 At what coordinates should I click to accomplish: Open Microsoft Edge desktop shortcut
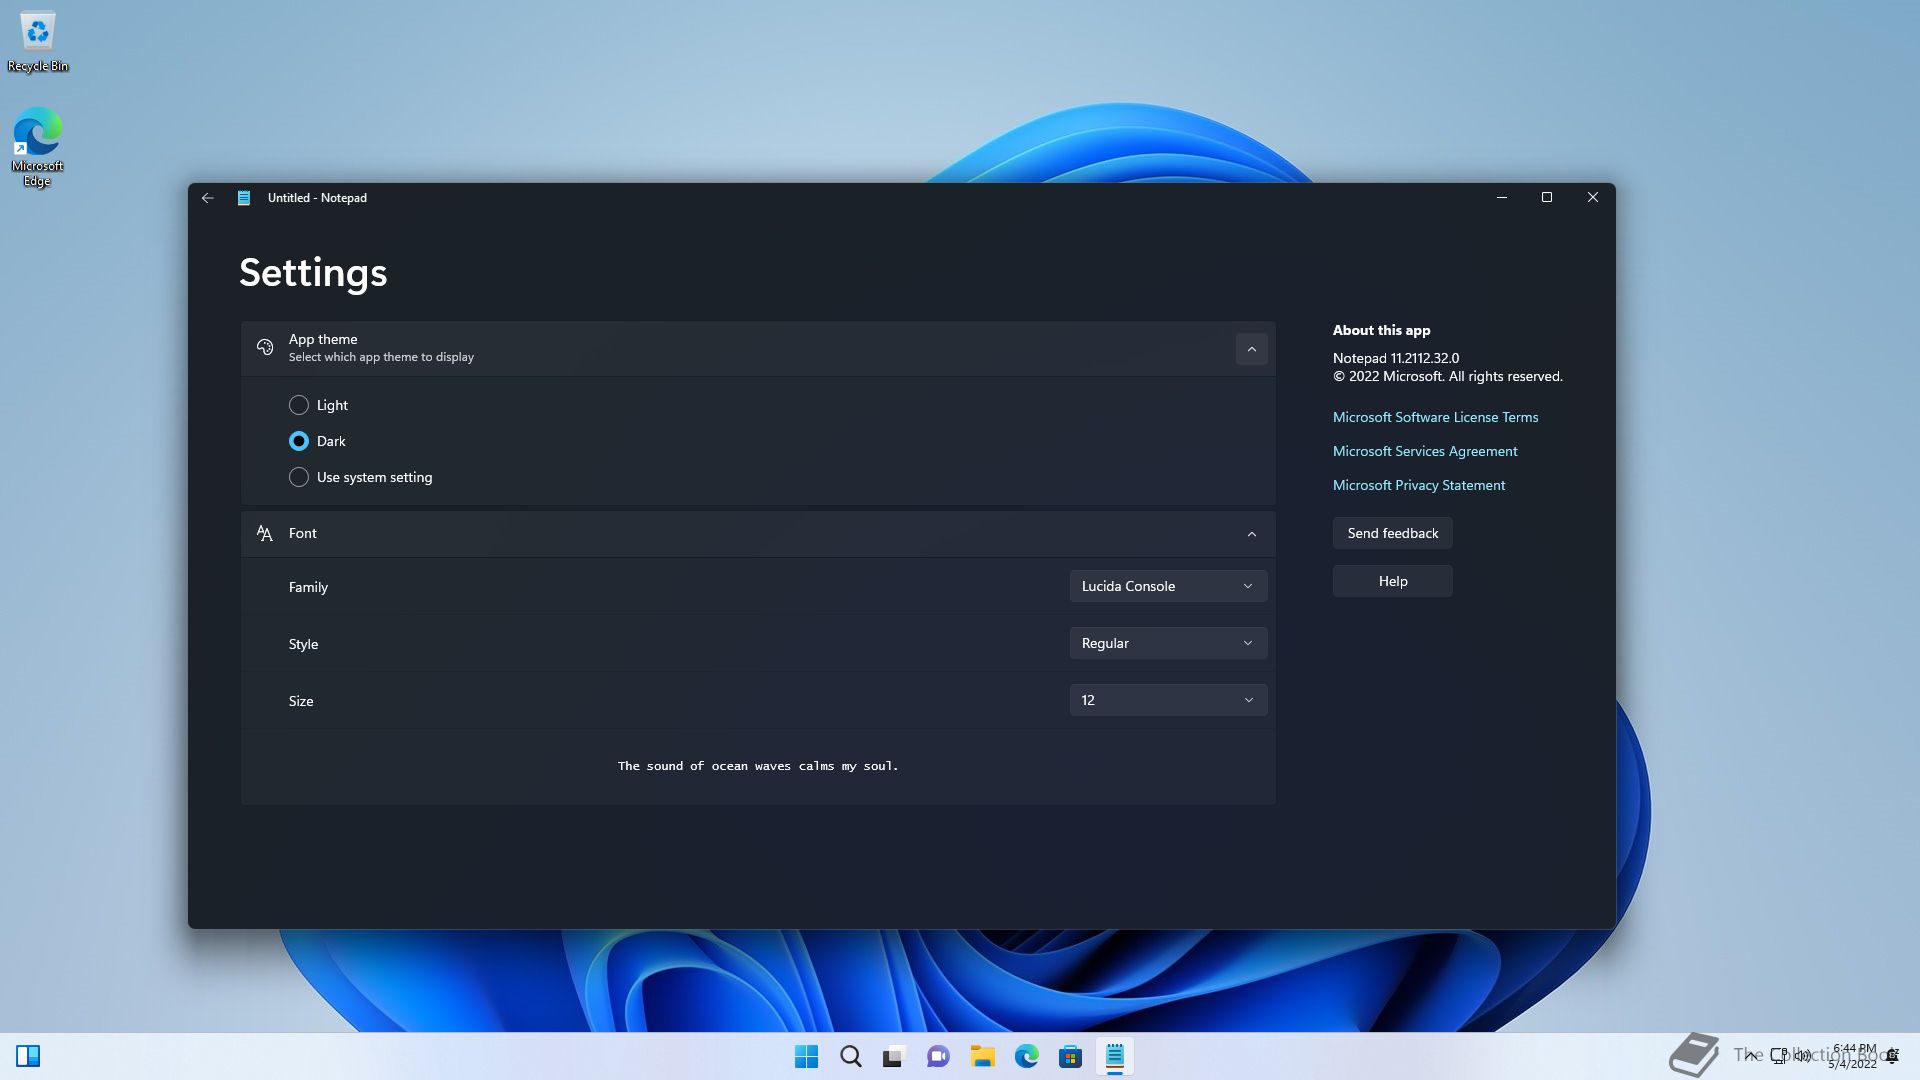38,147
